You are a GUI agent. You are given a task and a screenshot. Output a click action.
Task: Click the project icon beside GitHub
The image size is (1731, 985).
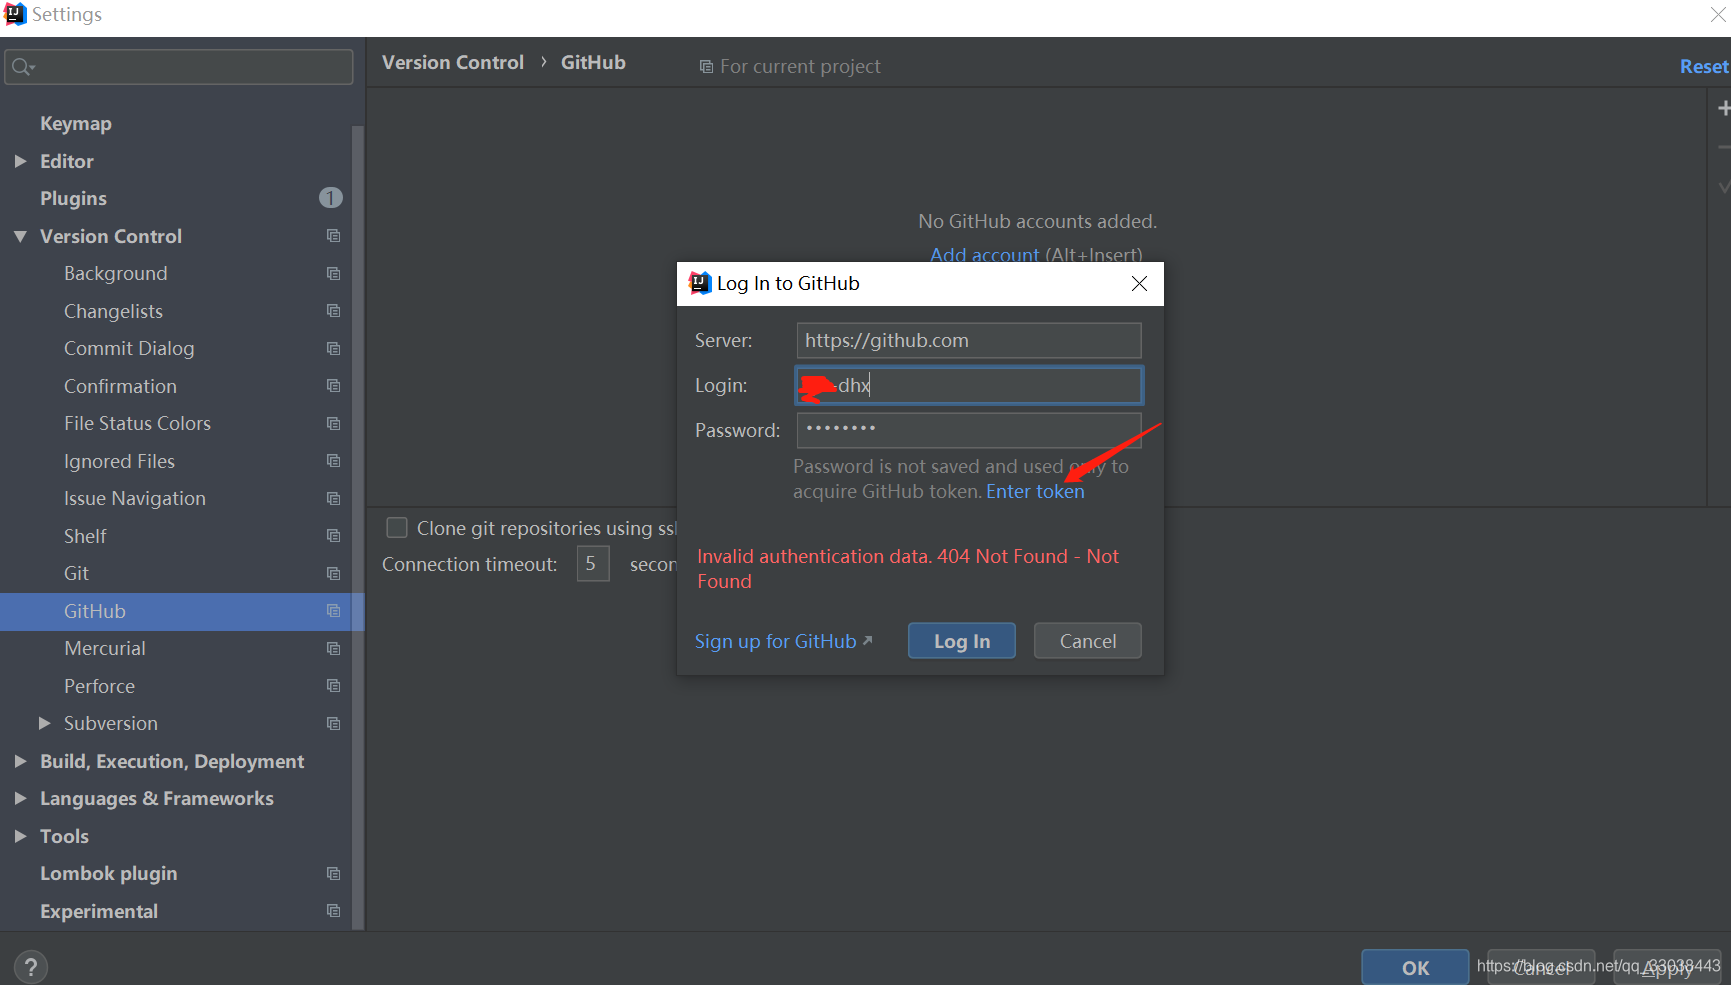[333, 611]
